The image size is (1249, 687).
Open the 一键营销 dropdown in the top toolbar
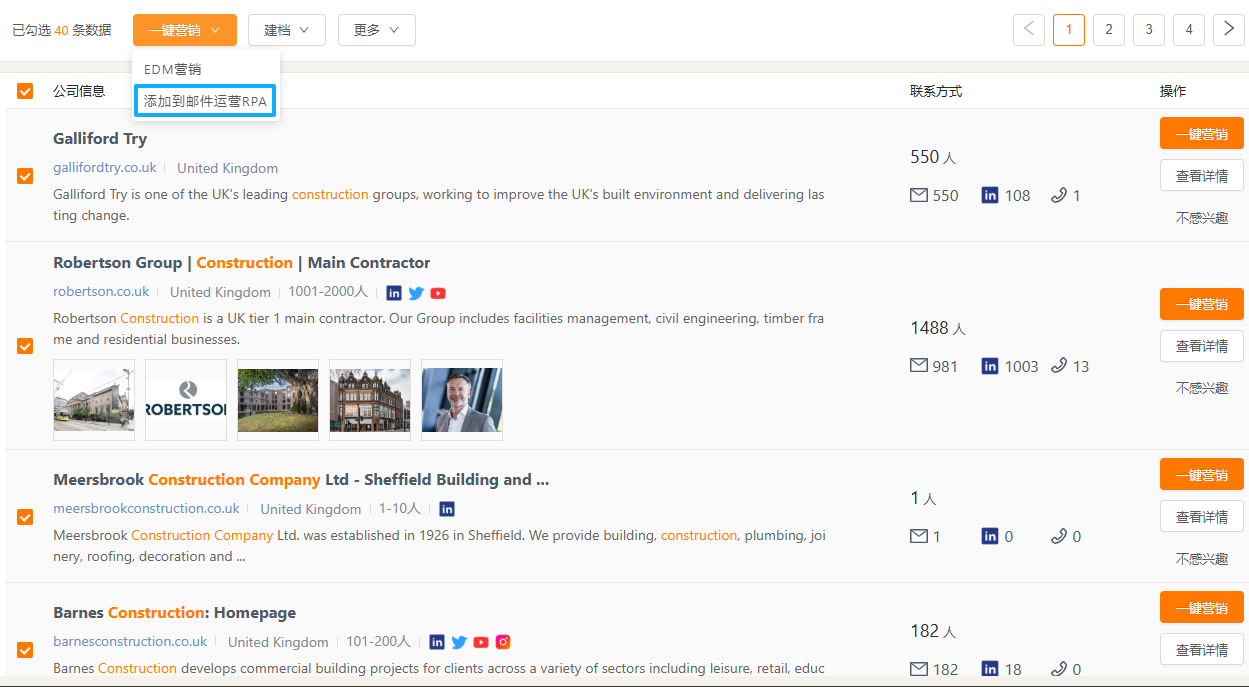tap(185, 30)
